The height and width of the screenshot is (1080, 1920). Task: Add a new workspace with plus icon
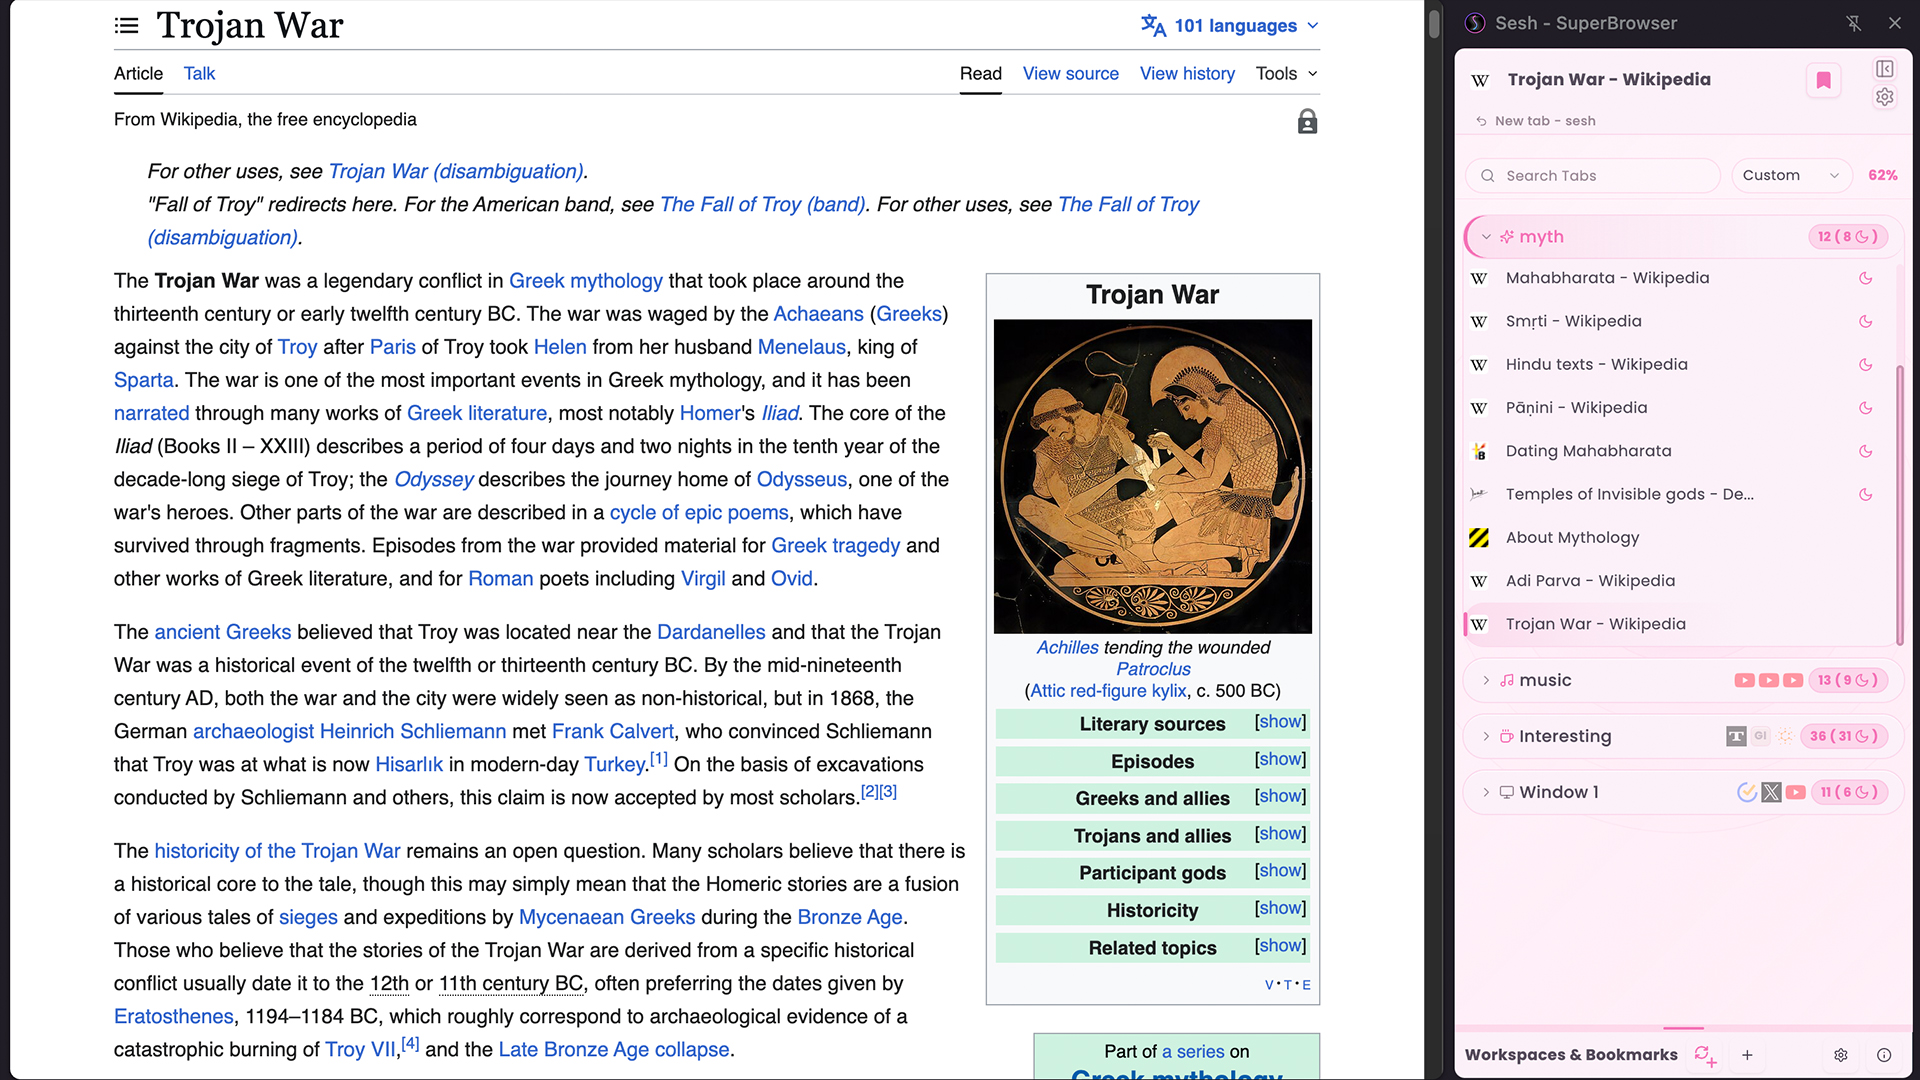click(1747, 1055)
